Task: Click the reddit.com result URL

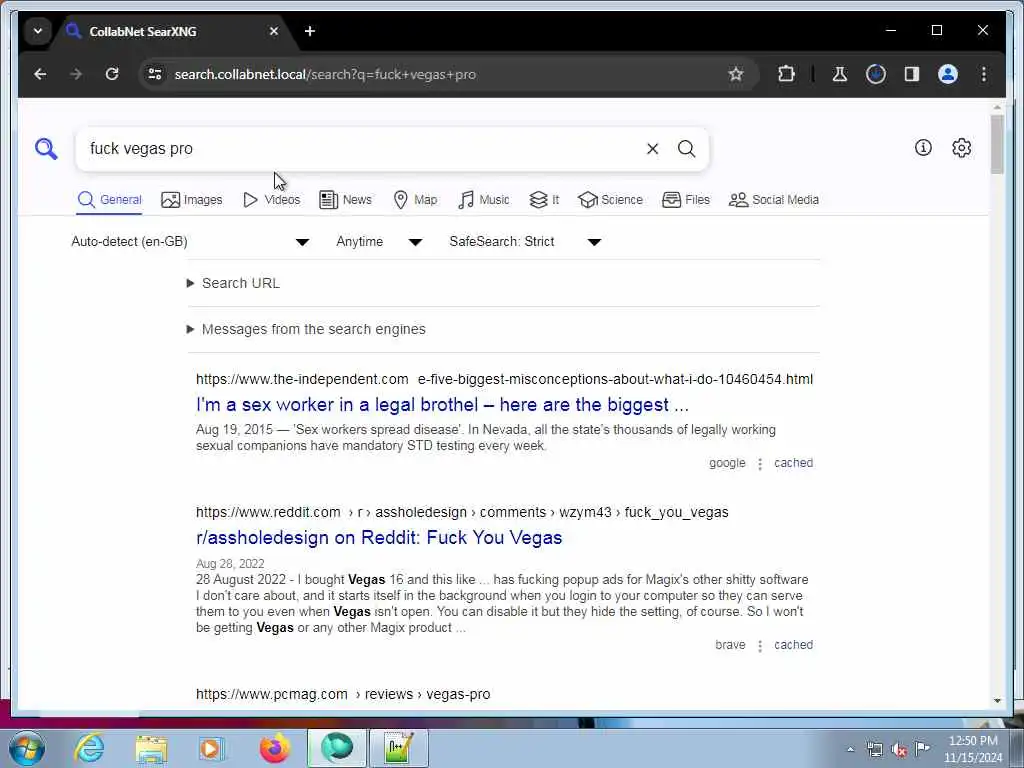Action: 462,512
